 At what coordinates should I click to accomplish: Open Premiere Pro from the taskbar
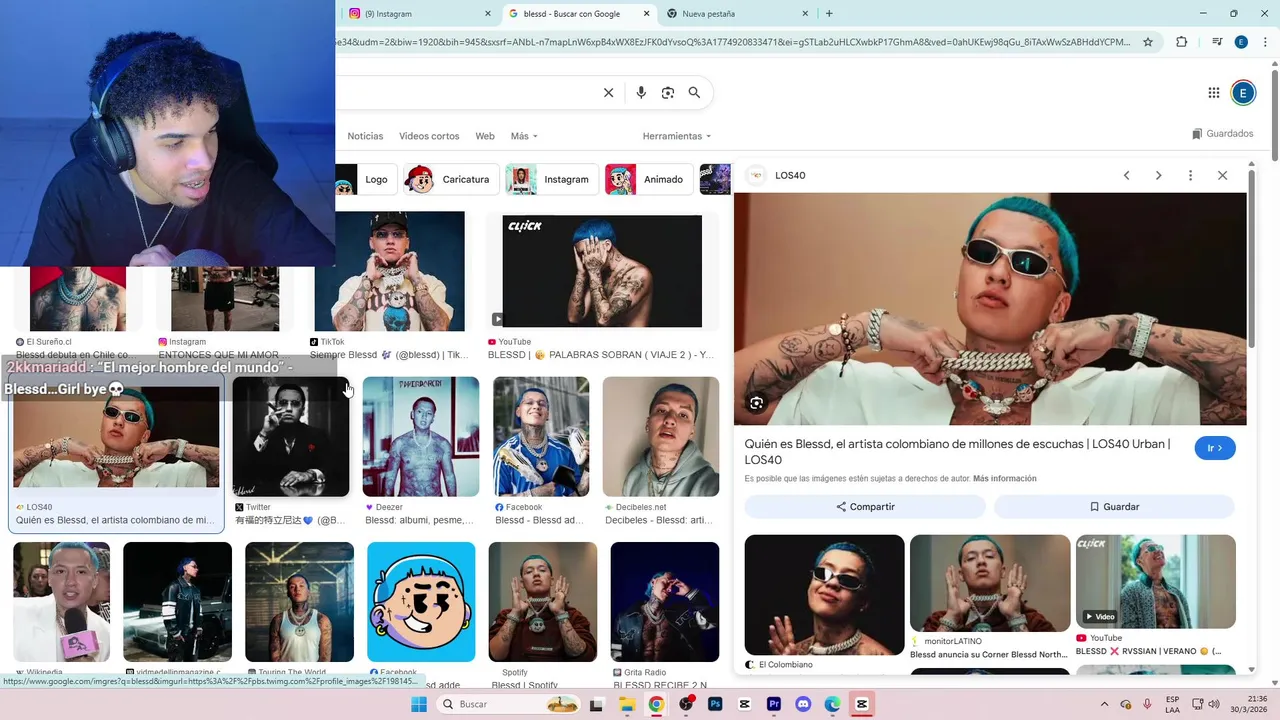point(774,704)
